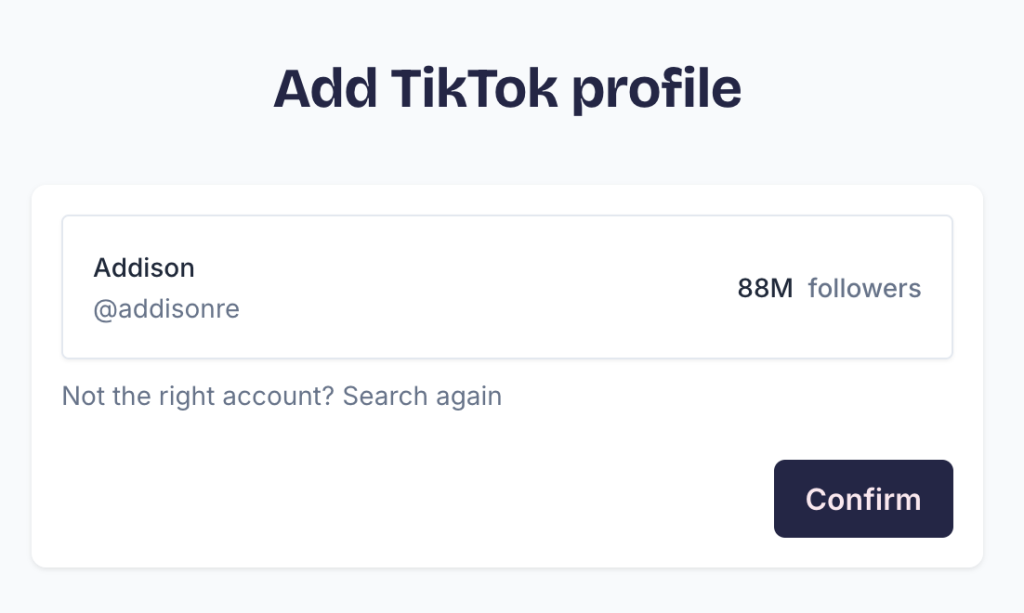The image size is (1024, 613).
Task: Accept the suggested Addison account
Action: tap(862, 498)
